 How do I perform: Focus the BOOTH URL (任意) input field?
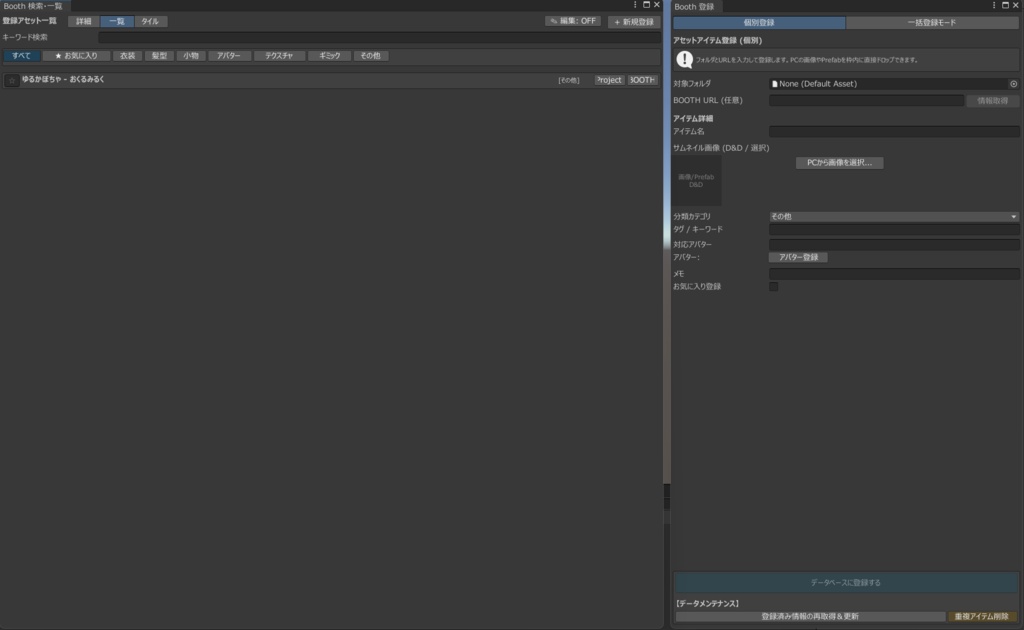(866, 101)
